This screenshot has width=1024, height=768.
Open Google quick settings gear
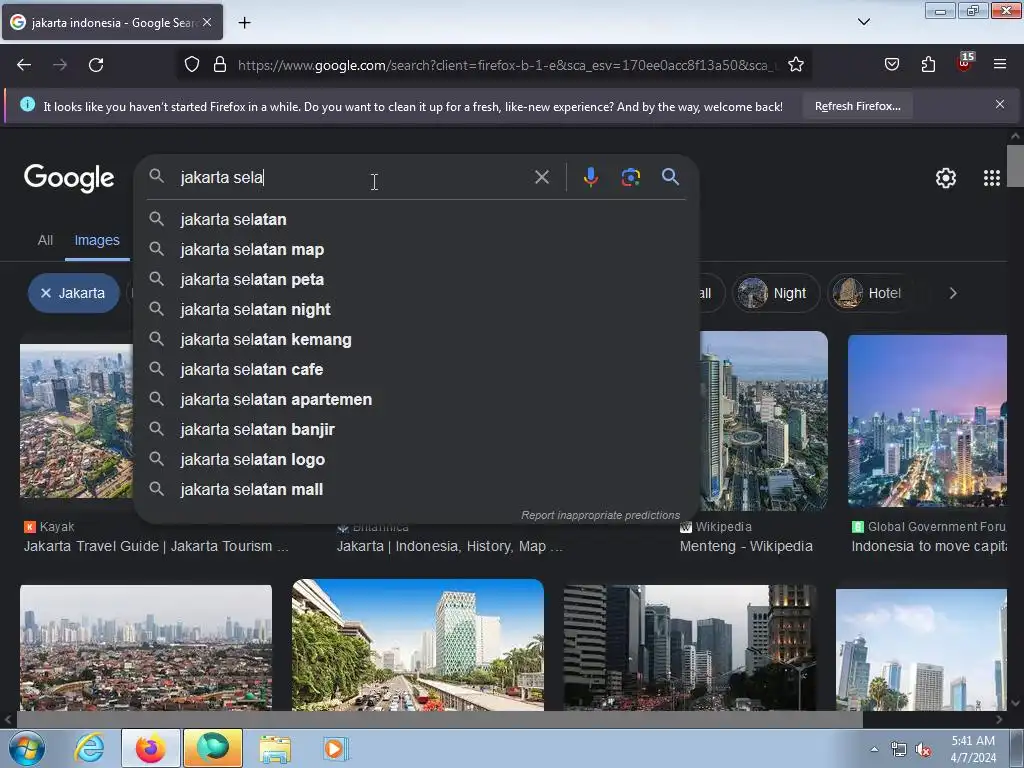coord(946,178)
